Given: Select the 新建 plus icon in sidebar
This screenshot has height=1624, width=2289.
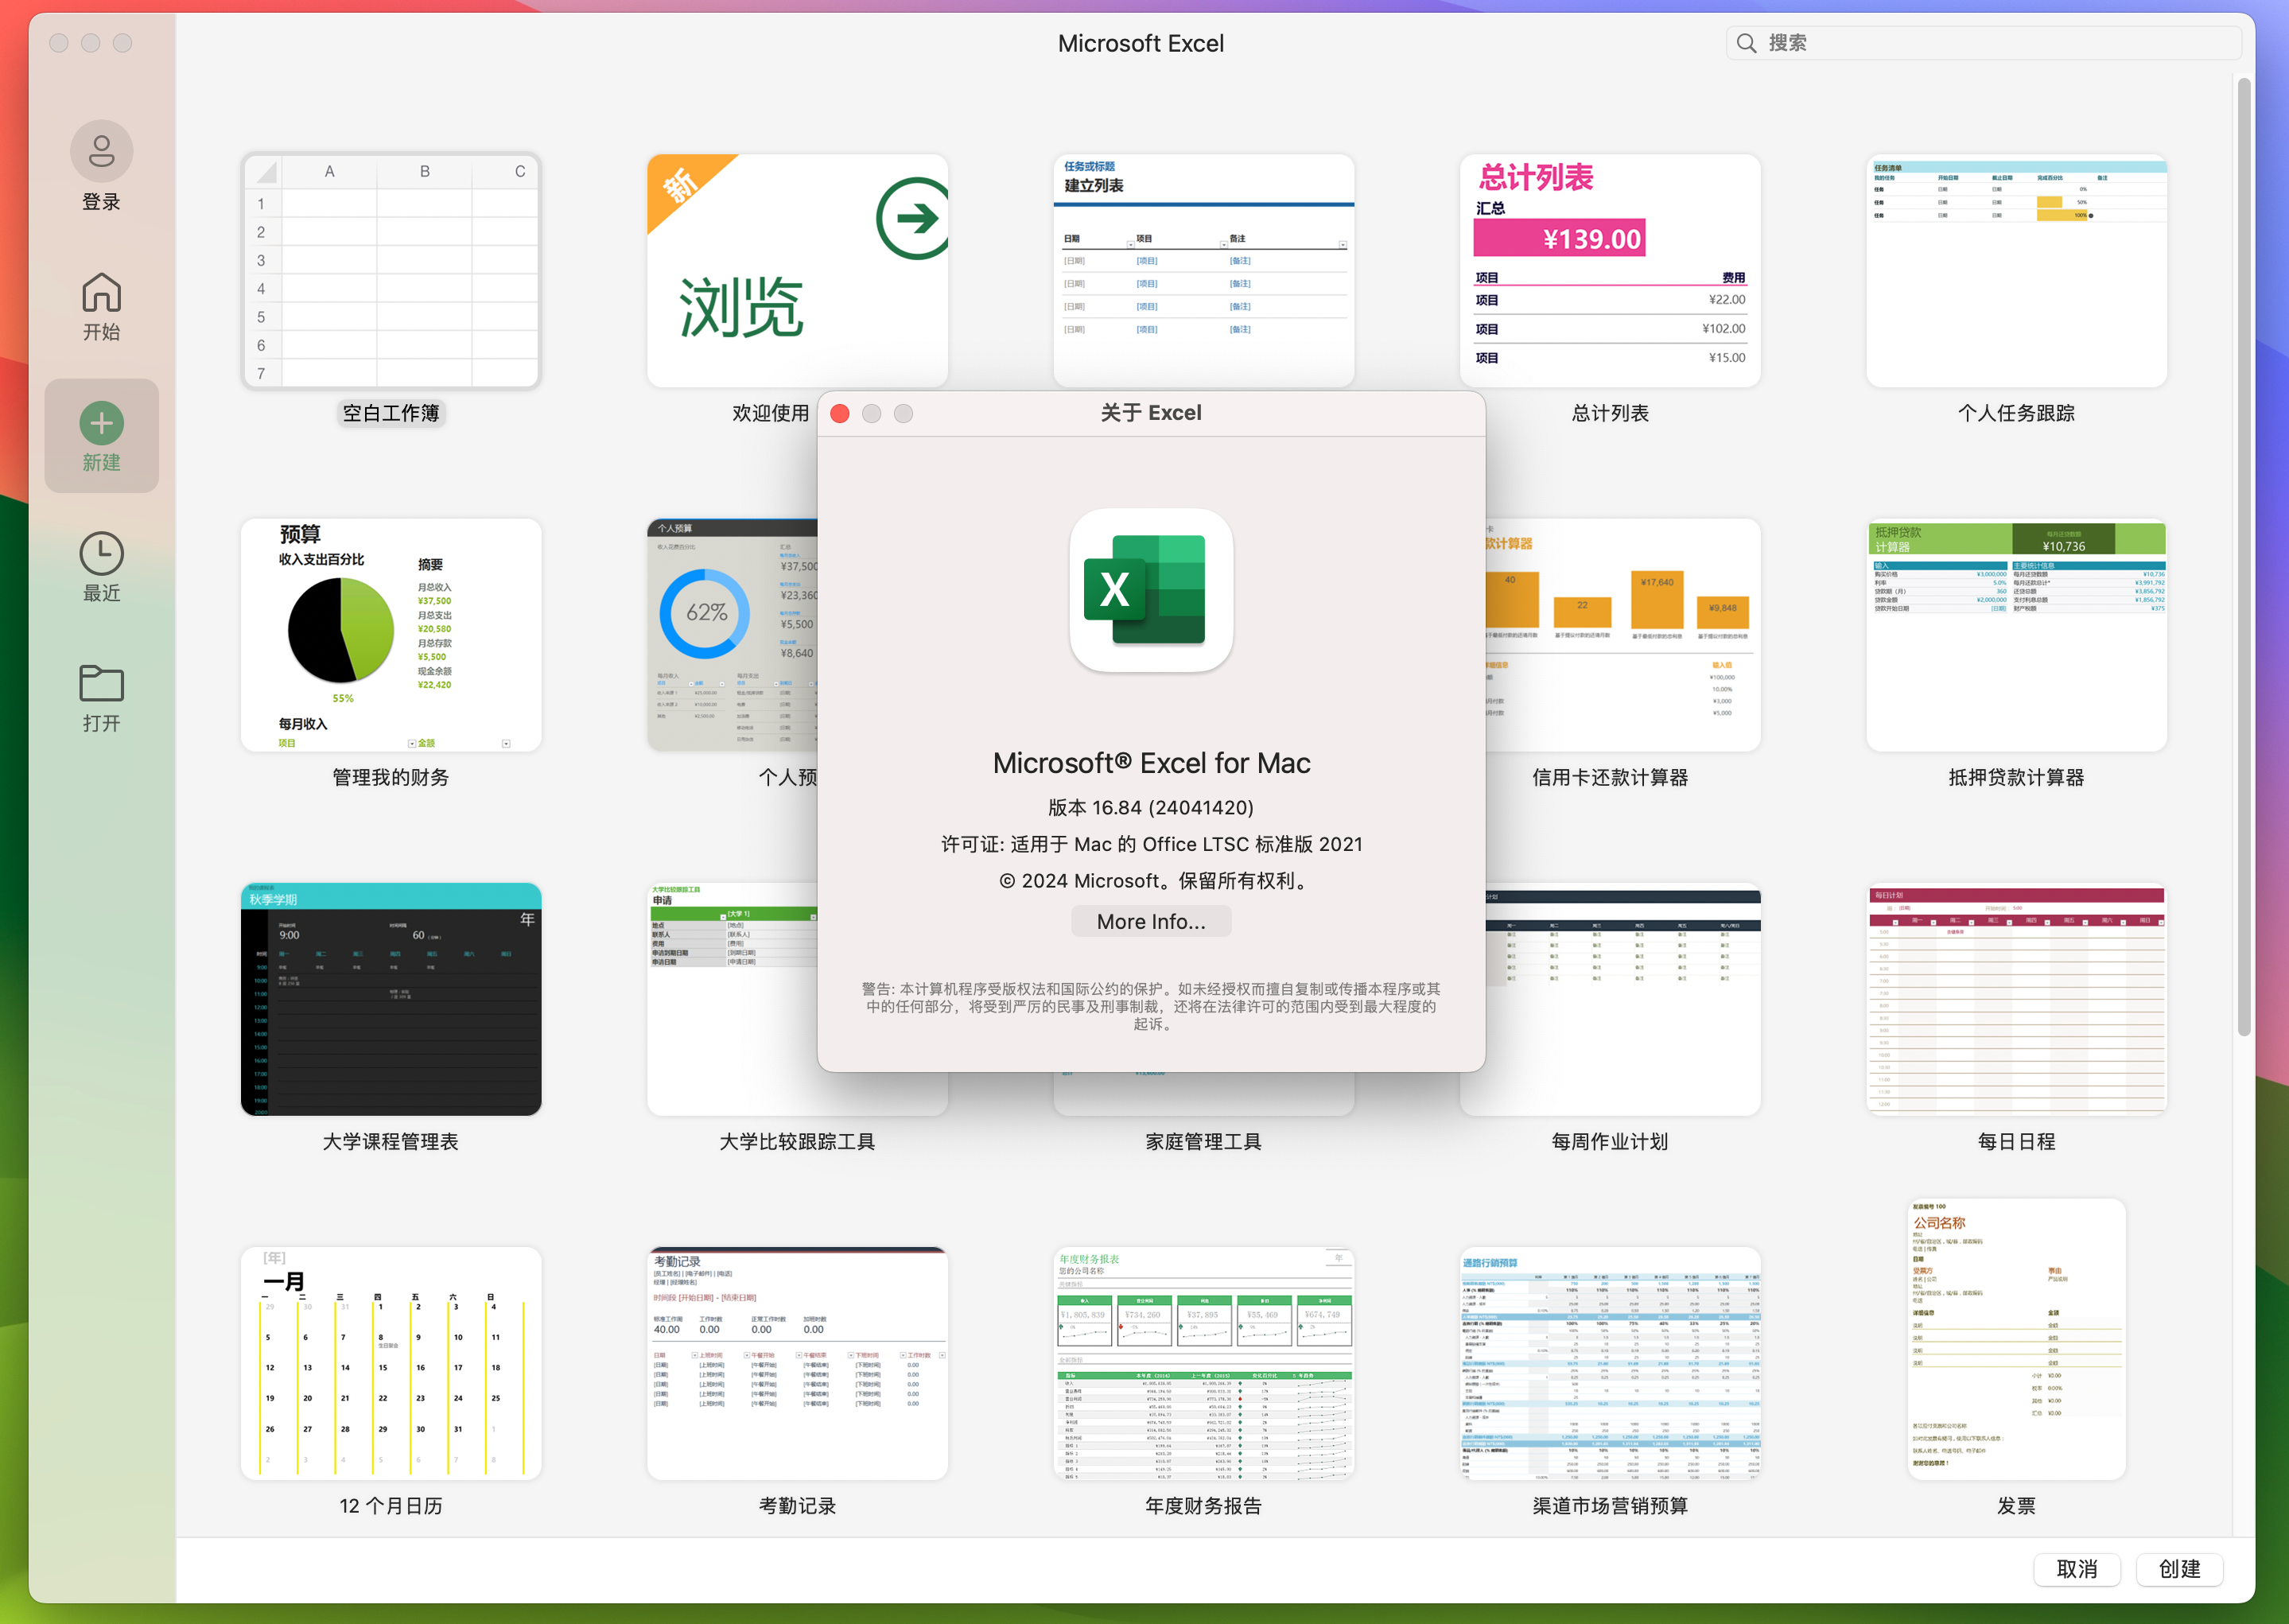Looking at the screenshot, I should pos(101,423).
